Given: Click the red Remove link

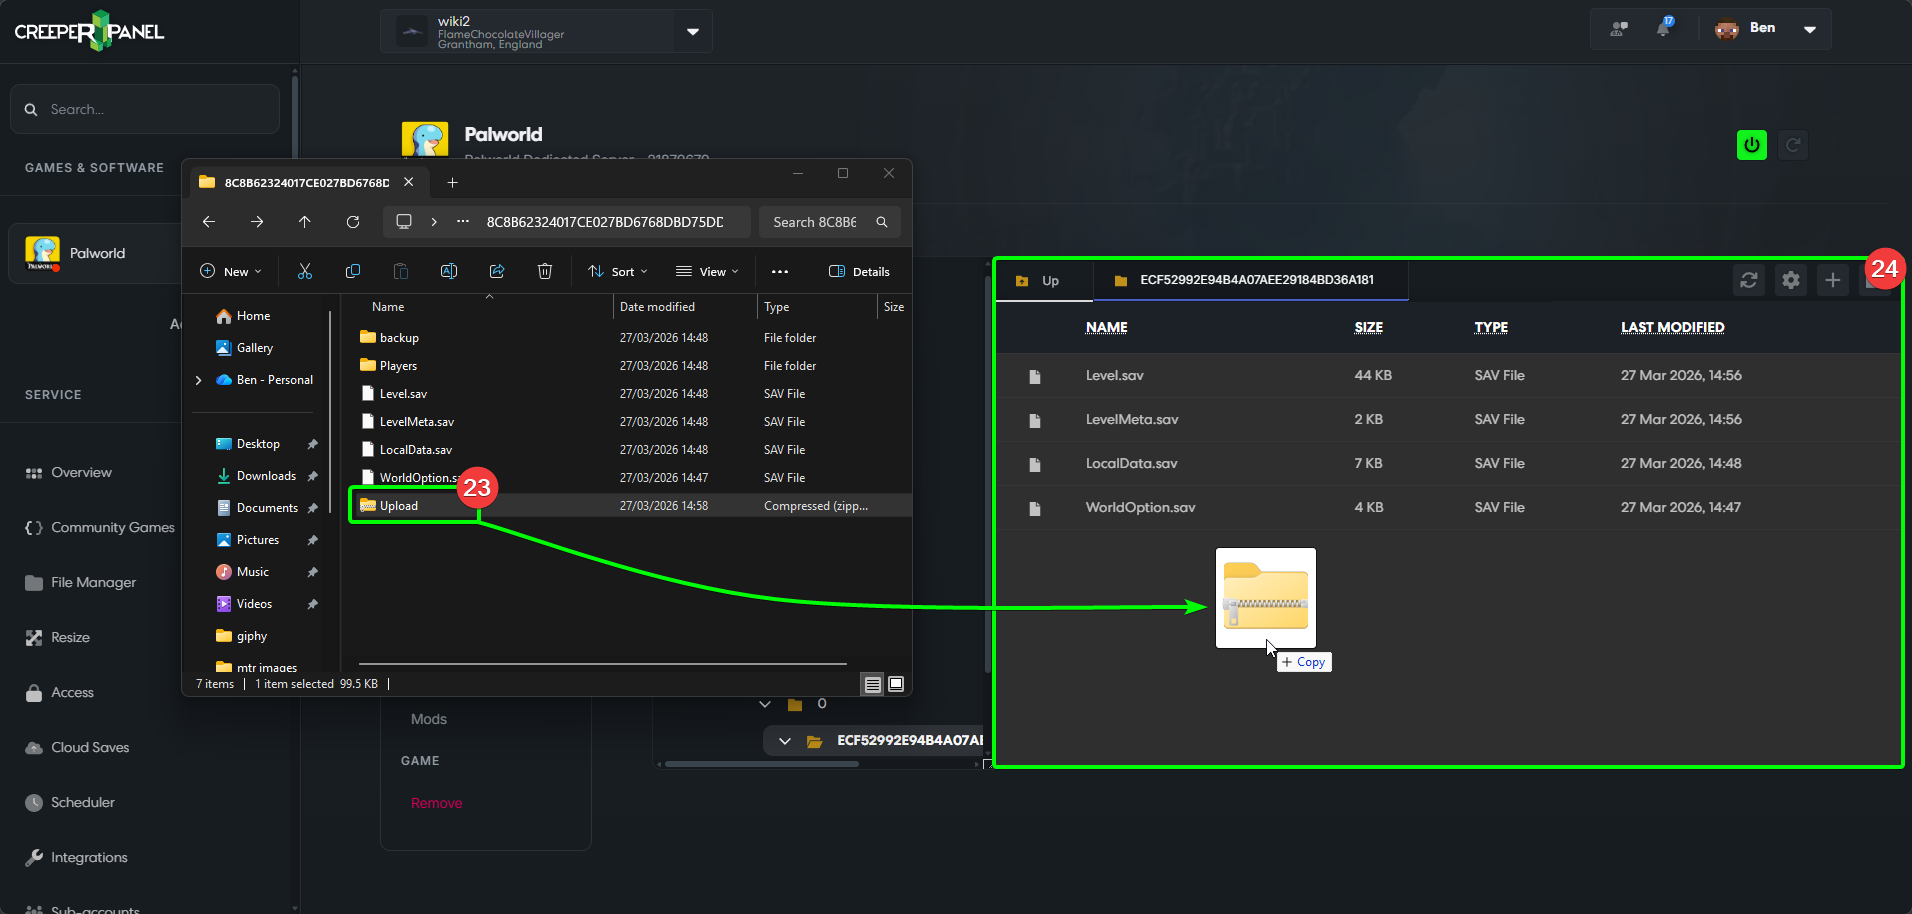Looking at the screenshot, I should (x=436, y=803).
